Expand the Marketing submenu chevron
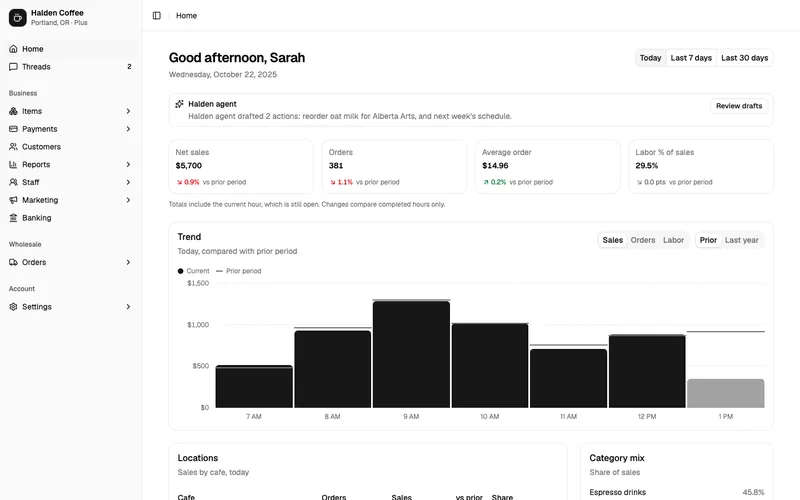The image size is (800, 500). tap(128, 200)
